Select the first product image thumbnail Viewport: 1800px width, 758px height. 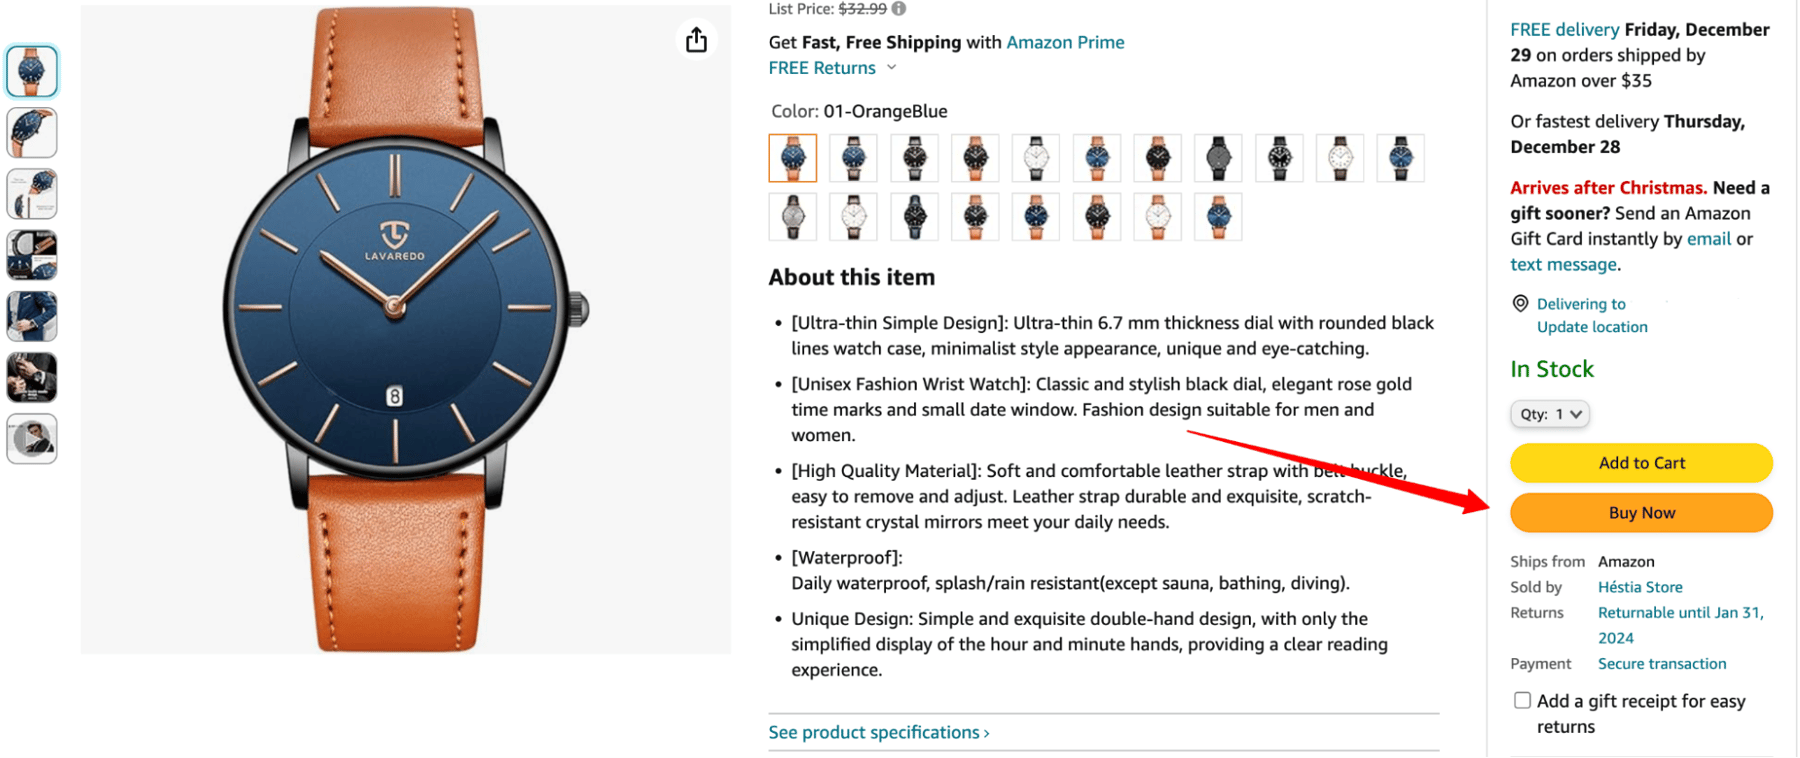point(31,70)
